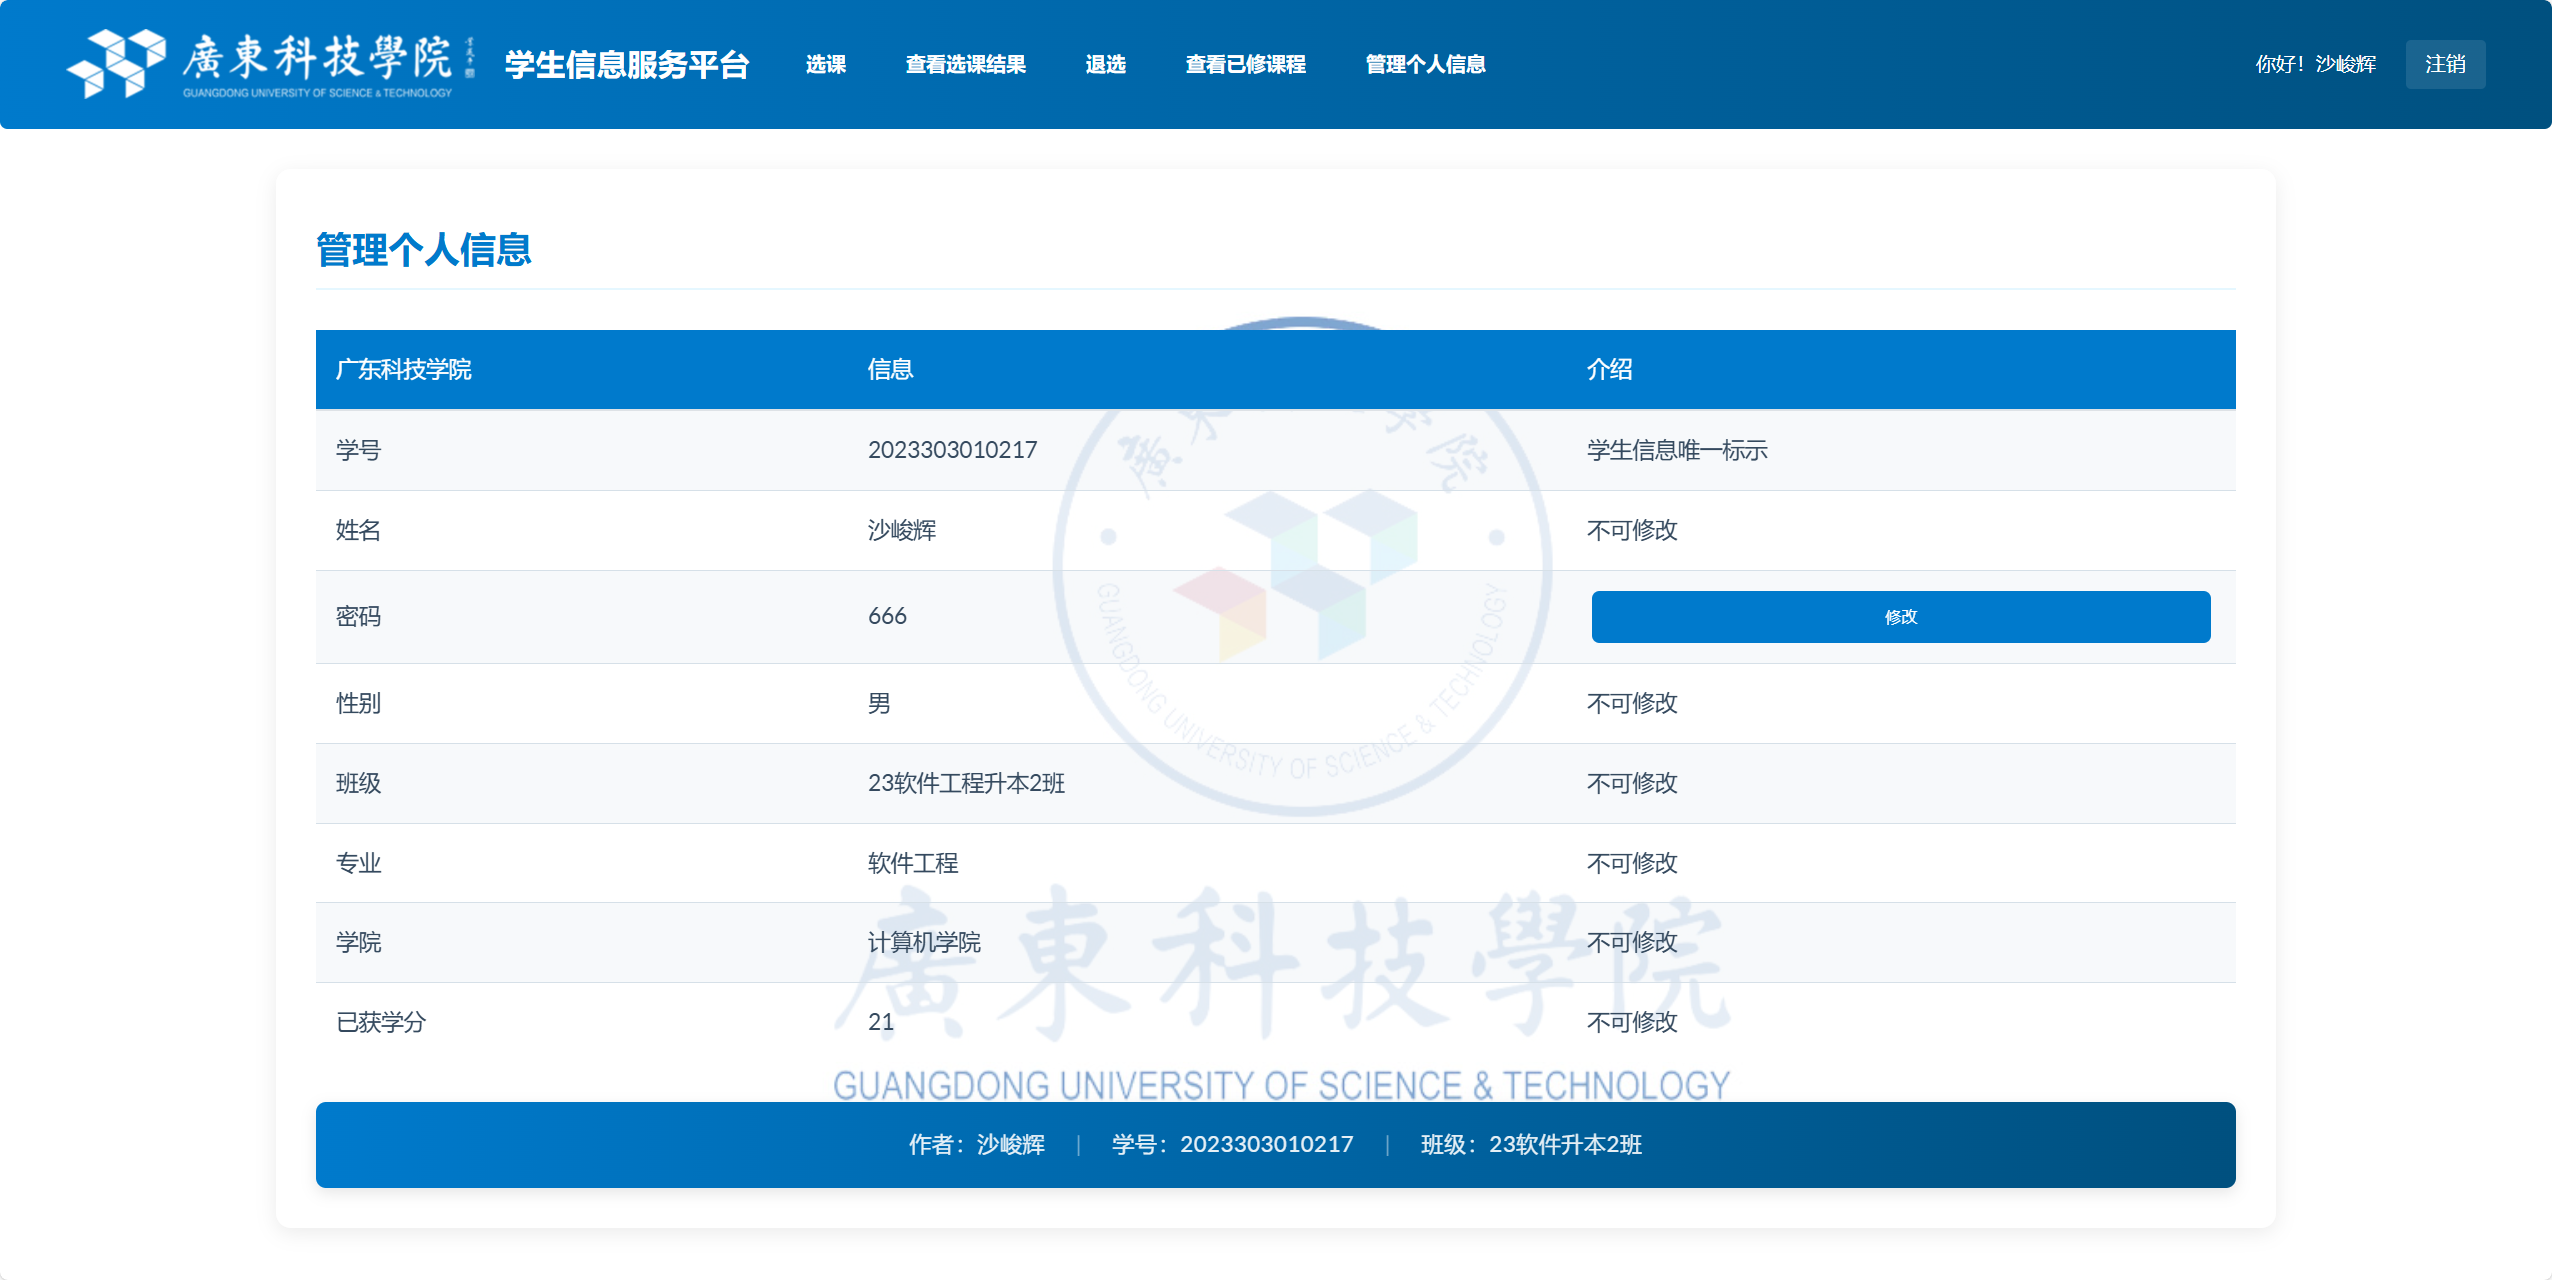
Task: Click the 计算机学院 college cell
Action: coord(924,942)
